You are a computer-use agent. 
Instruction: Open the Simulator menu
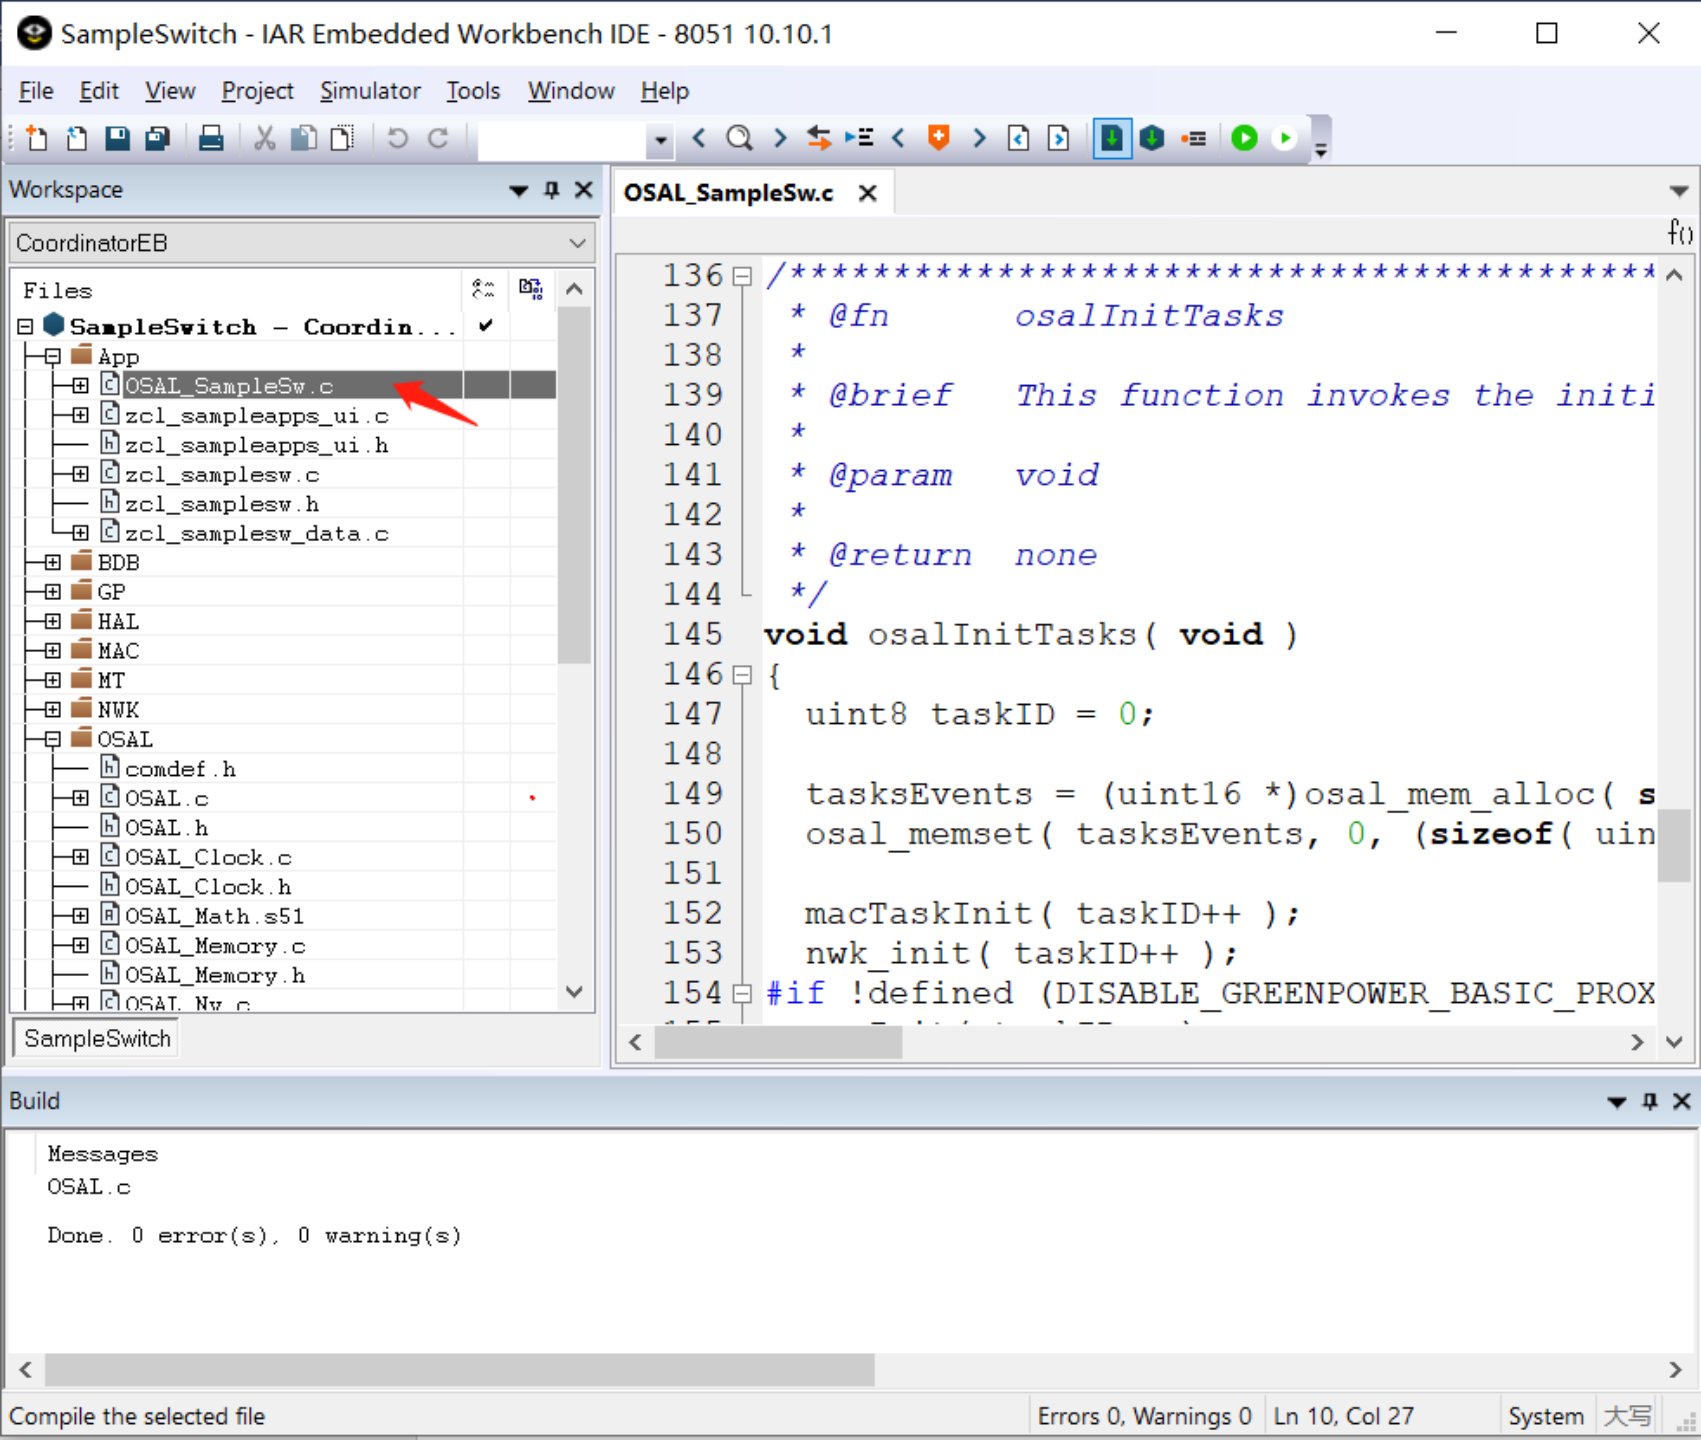click(x=370, y=91)
